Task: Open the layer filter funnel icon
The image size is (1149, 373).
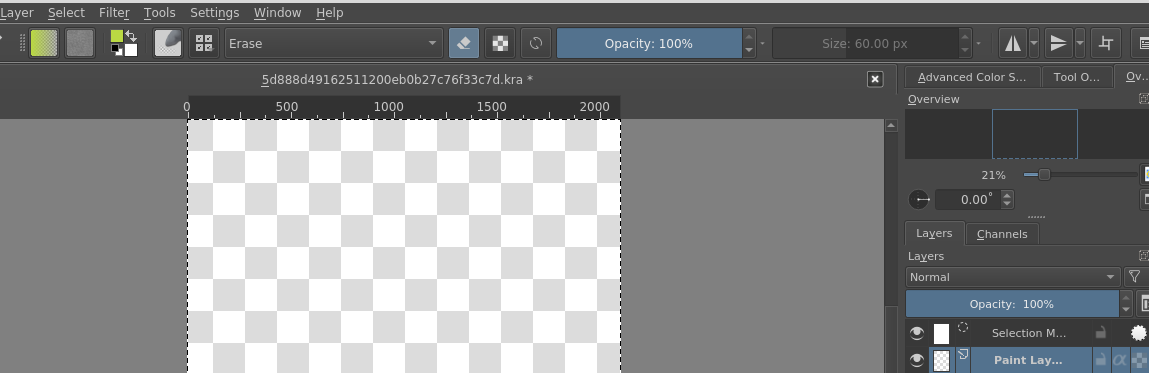Action: tap(1134, 276)
